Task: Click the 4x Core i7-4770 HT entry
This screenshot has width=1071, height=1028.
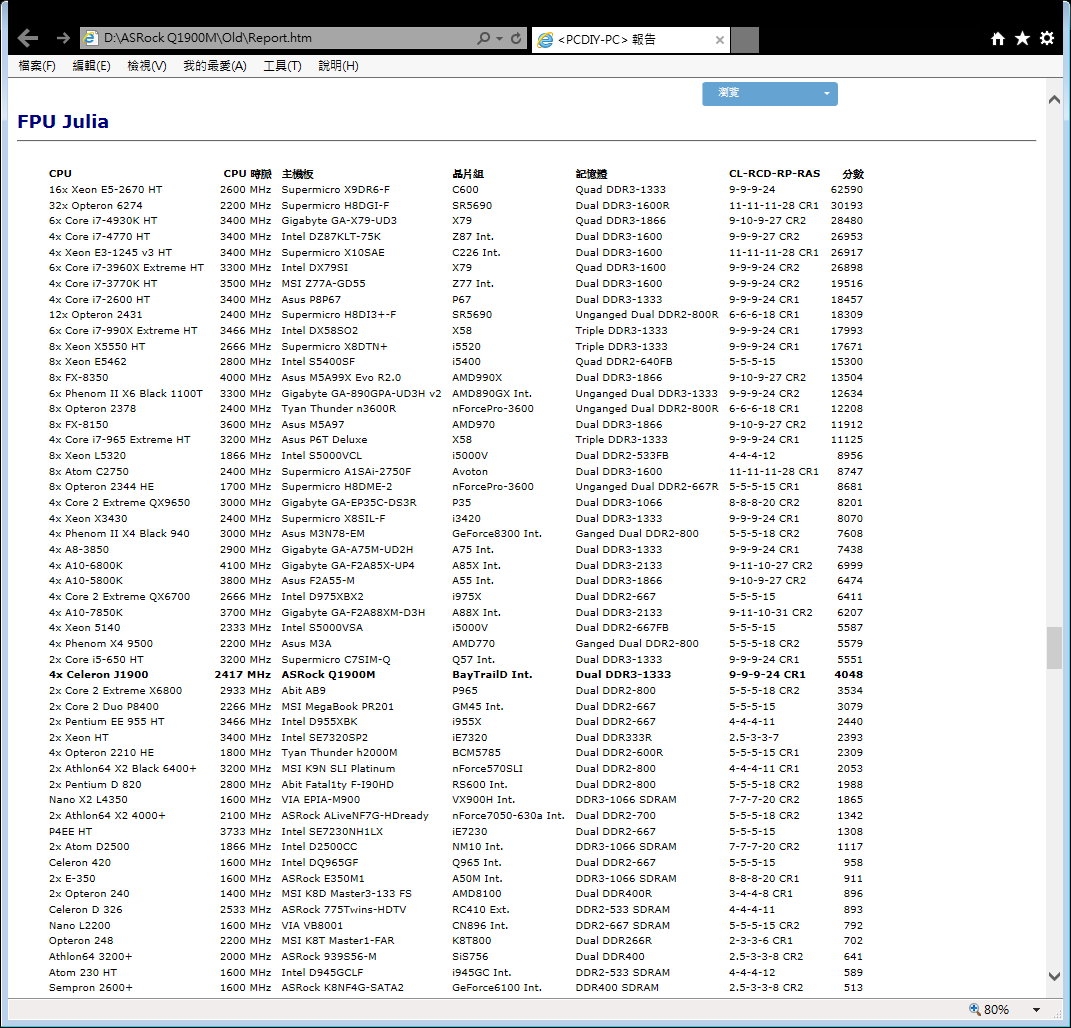Action: (x=99, y=236)
